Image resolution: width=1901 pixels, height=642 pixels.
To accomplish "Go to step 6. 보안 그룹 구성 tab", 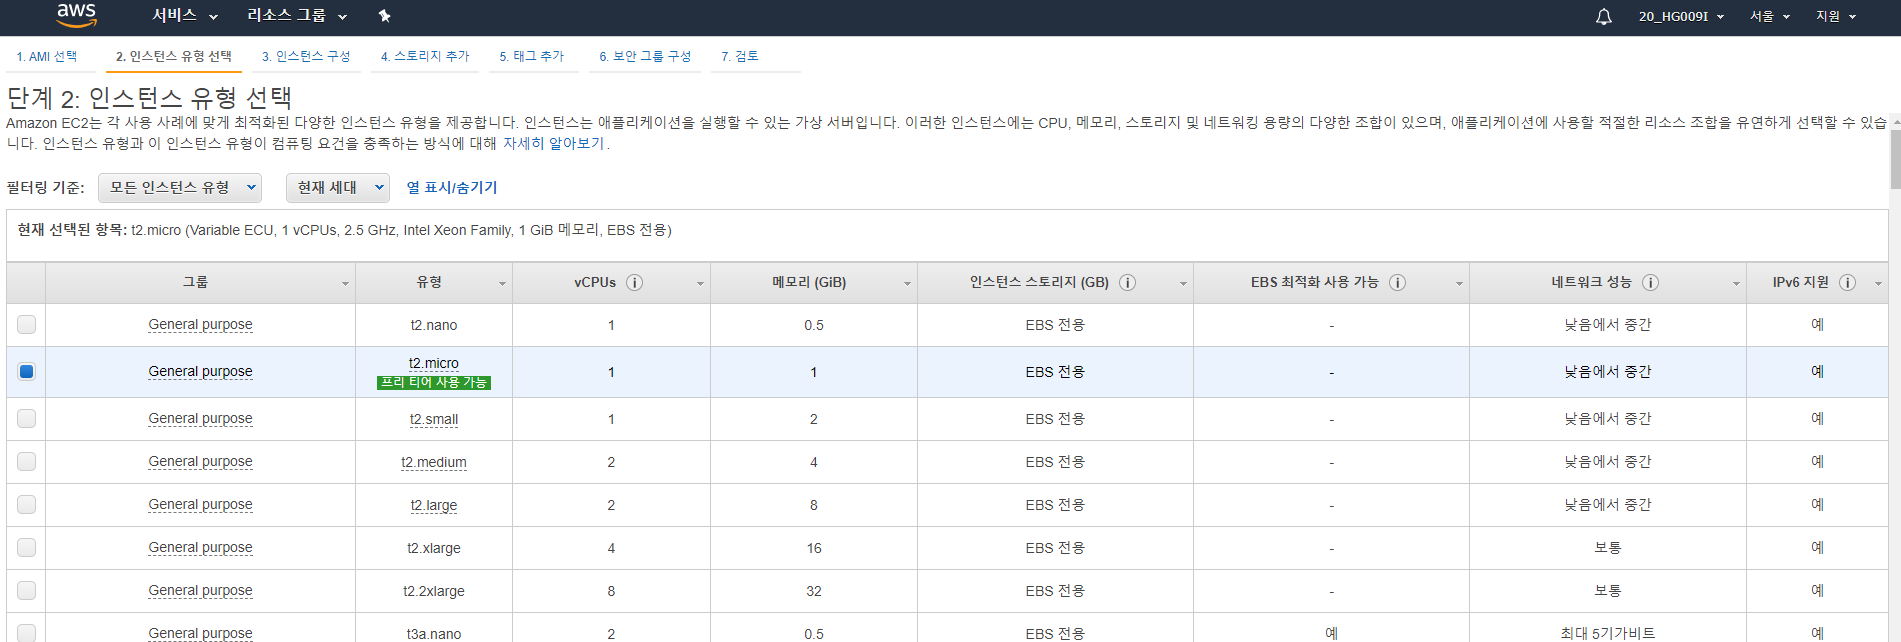I will point(645,57).
